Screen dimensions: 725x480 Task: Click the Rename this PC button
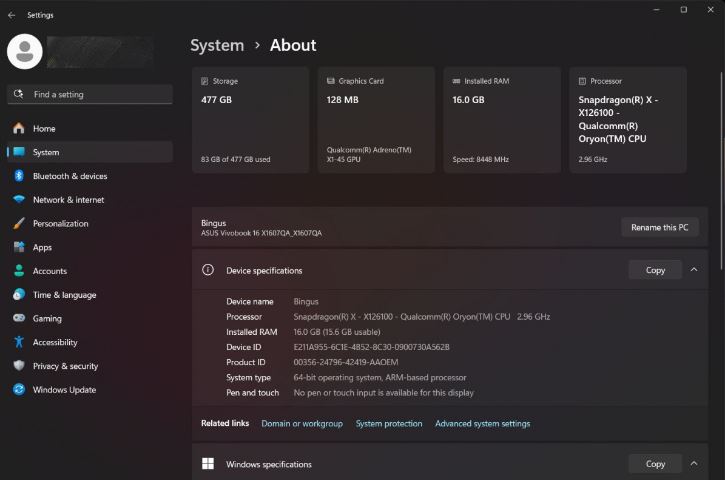pos(659,228)
